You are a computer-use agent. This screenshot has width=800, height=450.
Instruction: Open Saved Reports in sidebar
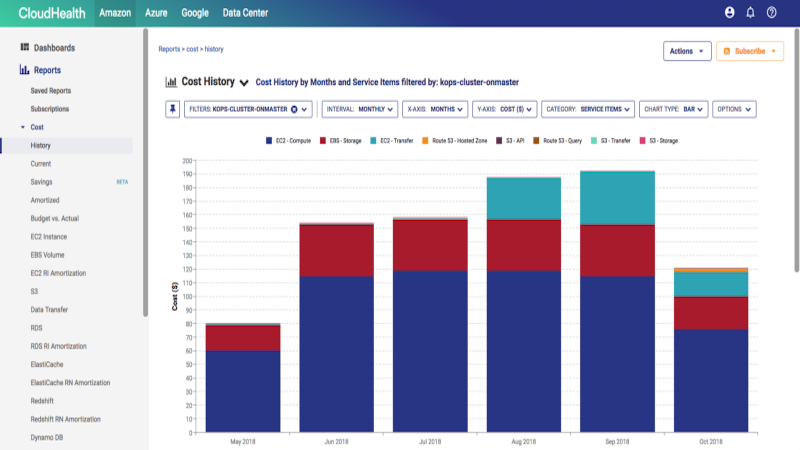[x=51, y=90]
